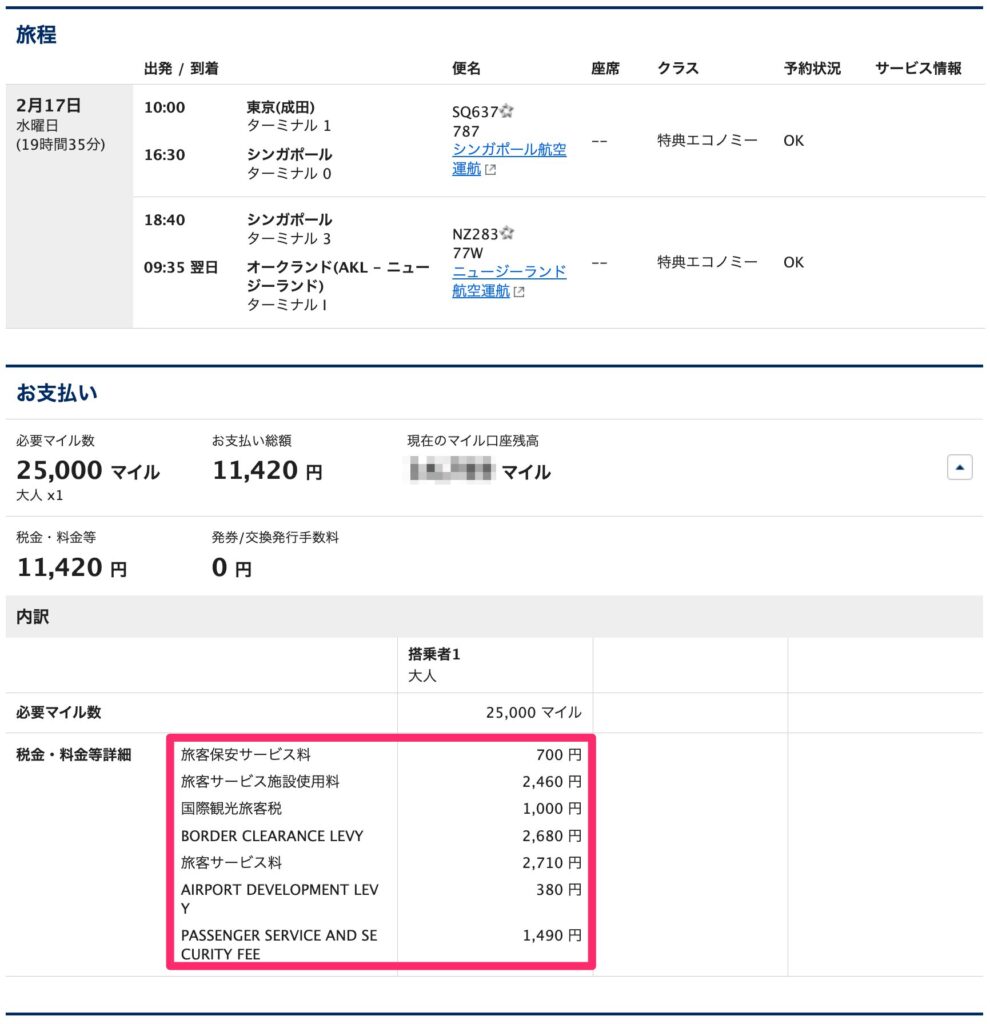Open the ニュージーランド航空運航 link
Screen dimensions: 990x1024
tap(509, 281)
